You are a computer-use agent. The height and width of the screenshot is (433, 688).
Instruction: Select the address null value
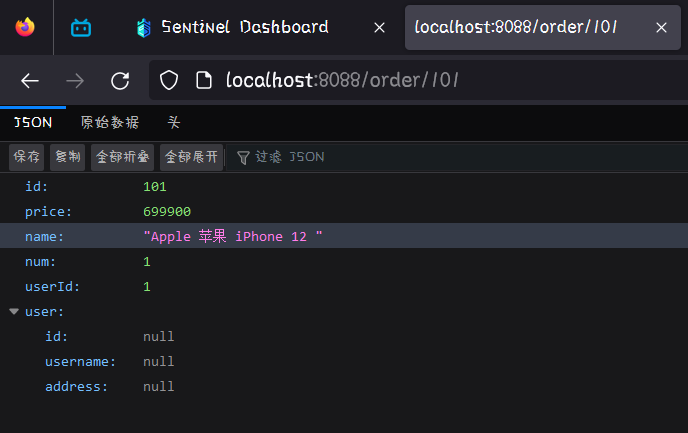(159, 386)
